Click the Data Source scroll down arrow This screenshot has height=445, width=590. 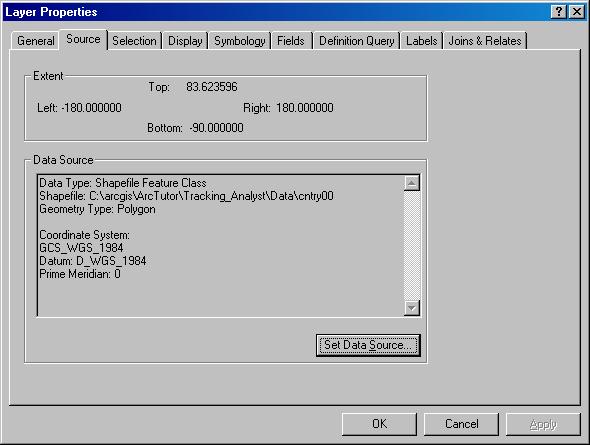tap(412, 308)
